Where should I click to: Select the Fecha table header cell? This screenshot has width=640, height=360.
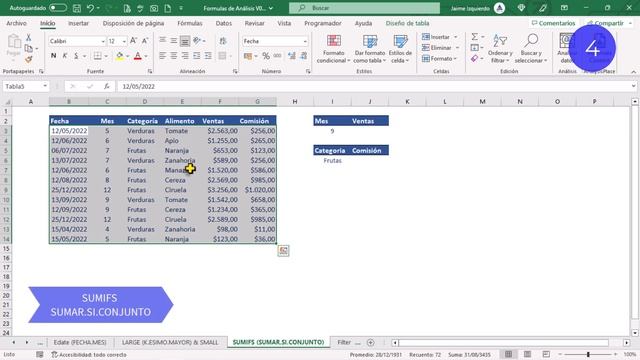(69, 121)
